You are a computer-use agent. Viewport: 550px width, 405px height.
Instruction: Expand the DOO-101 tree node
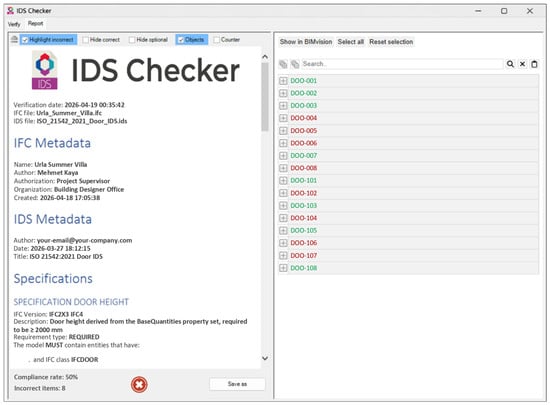[283, 180]
